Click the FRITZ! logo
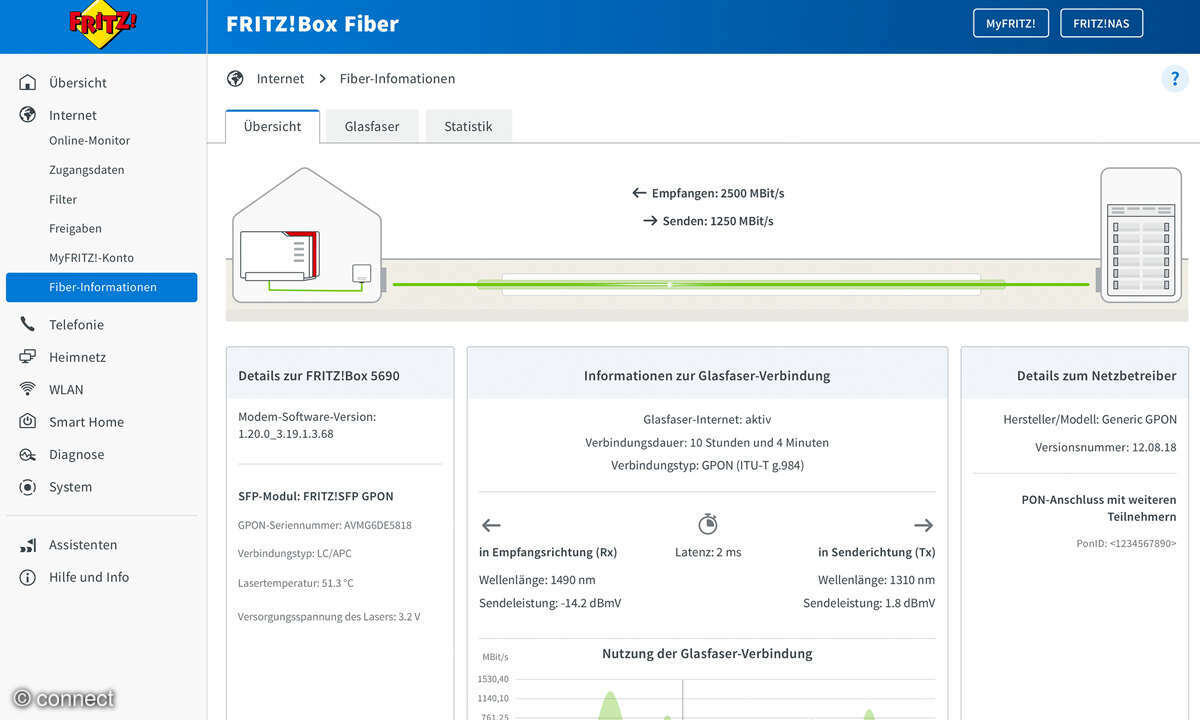Viewport: 1200px width, 720px height. pyautogui.click(x=102, y=27)
